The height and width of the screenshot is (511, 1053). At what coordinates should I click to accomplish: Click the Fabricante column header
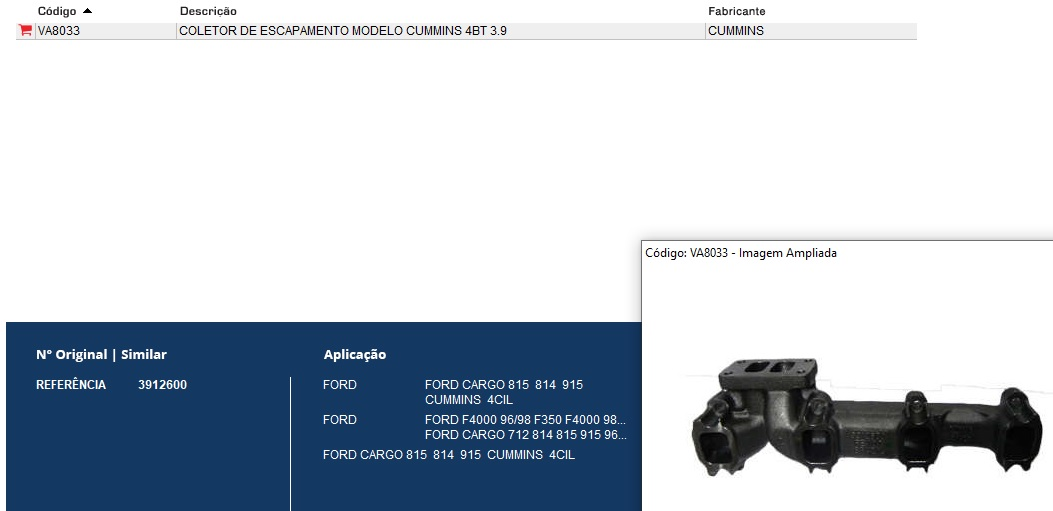pos(736,11)
